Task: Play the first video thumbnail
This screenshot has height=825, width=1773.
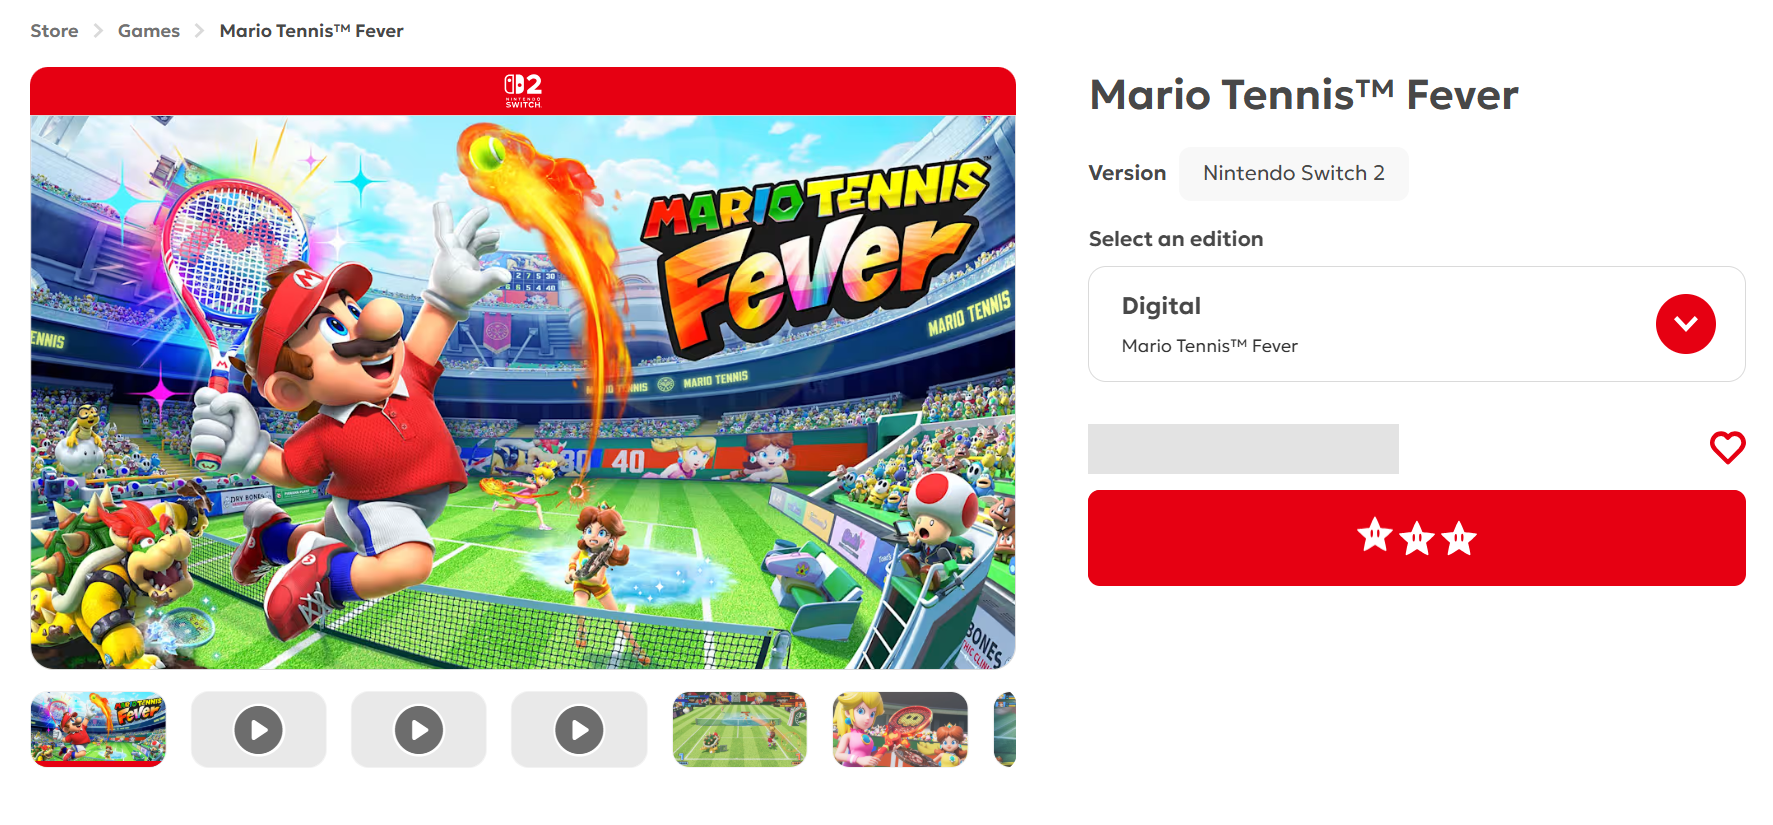Action: tap(258, 730)
